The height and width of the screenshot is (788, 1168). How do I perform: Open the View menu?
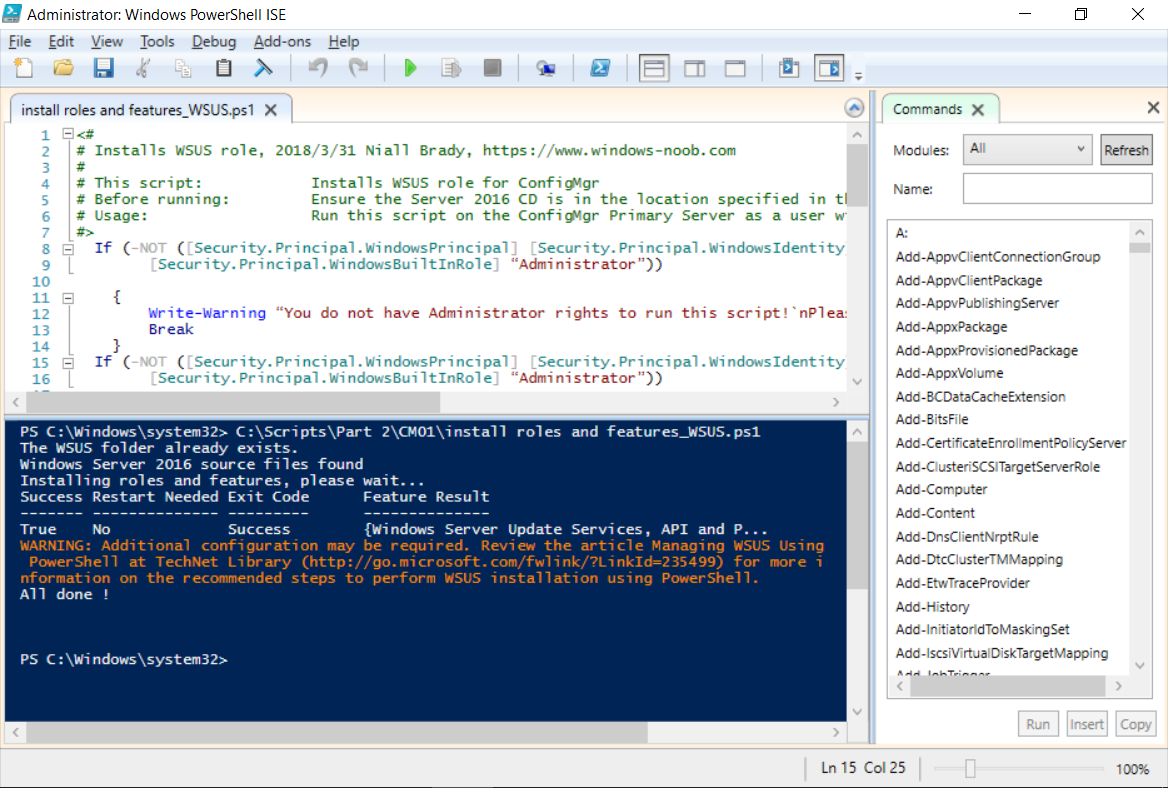(107, 42)
